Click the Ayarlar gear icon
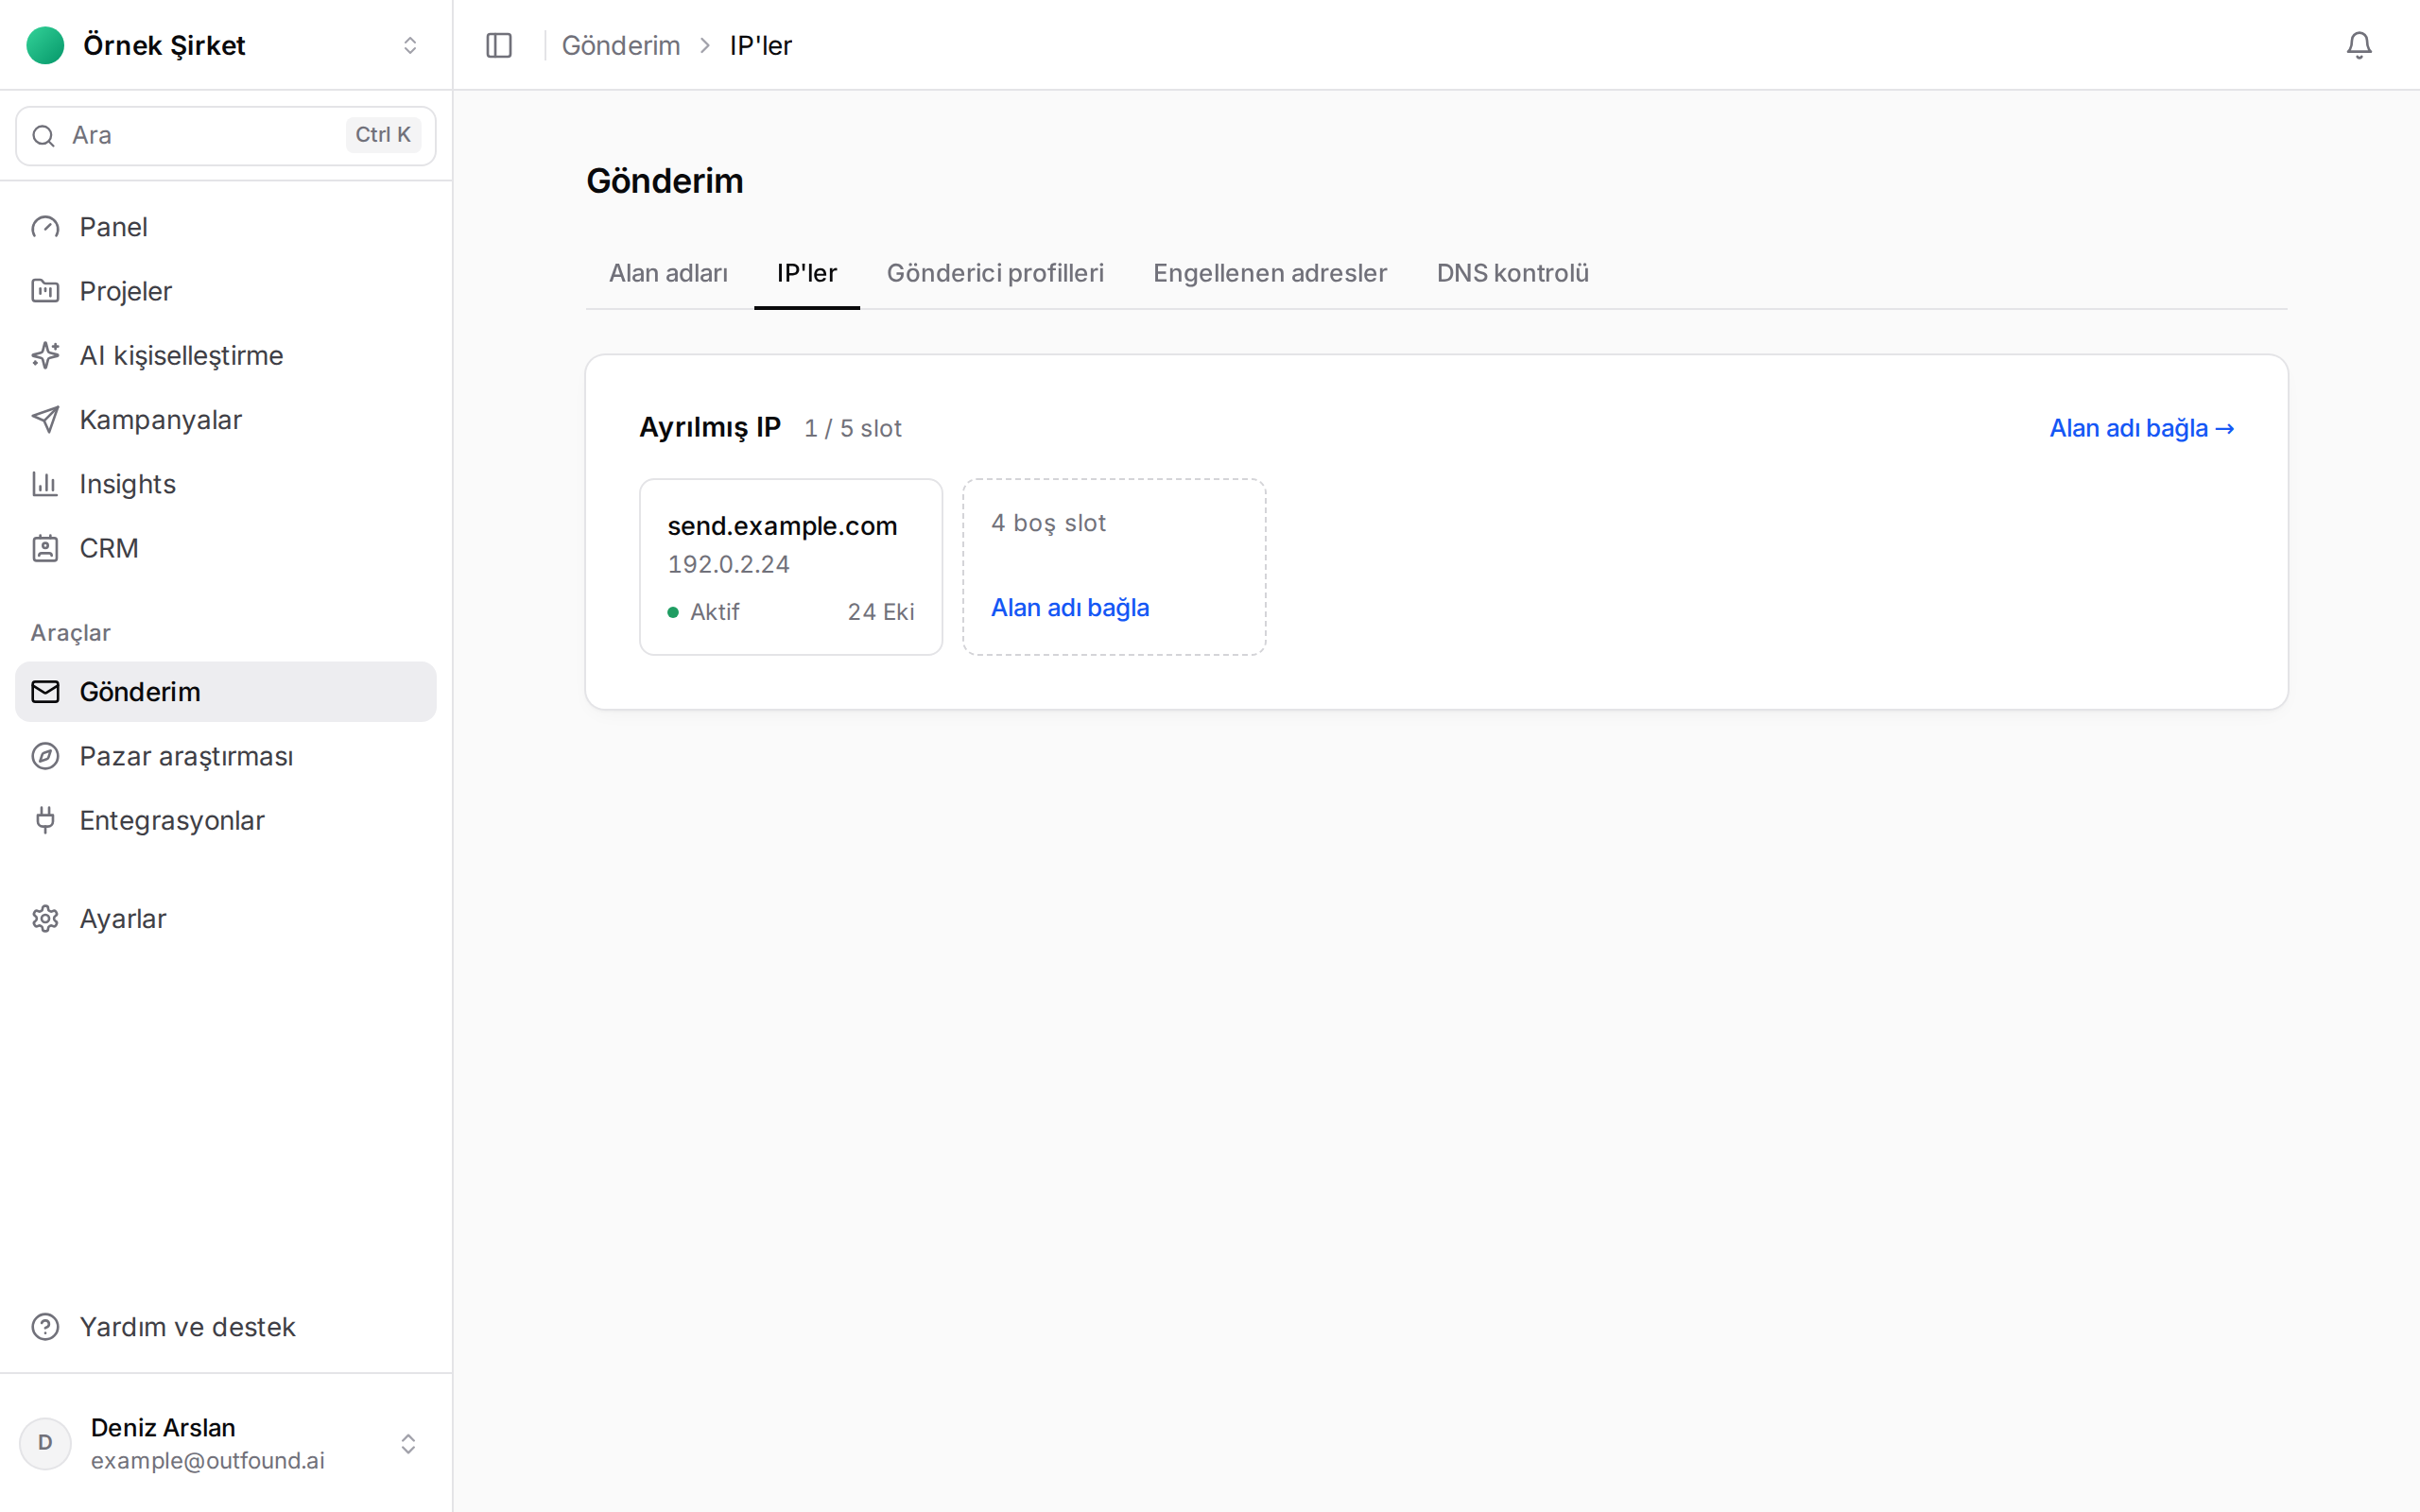This screenshot has height=1512, width=2420. point(45,919)
